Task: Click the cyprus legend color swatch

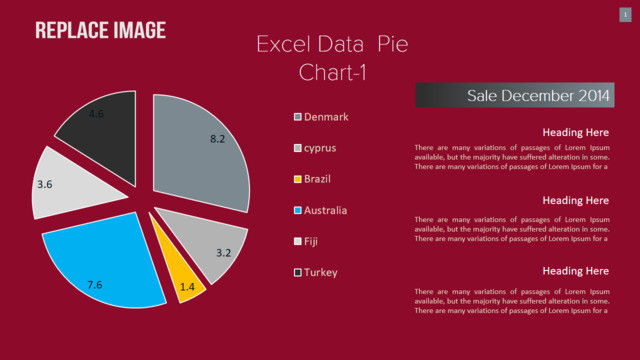Action: click(x=298, y=148)
